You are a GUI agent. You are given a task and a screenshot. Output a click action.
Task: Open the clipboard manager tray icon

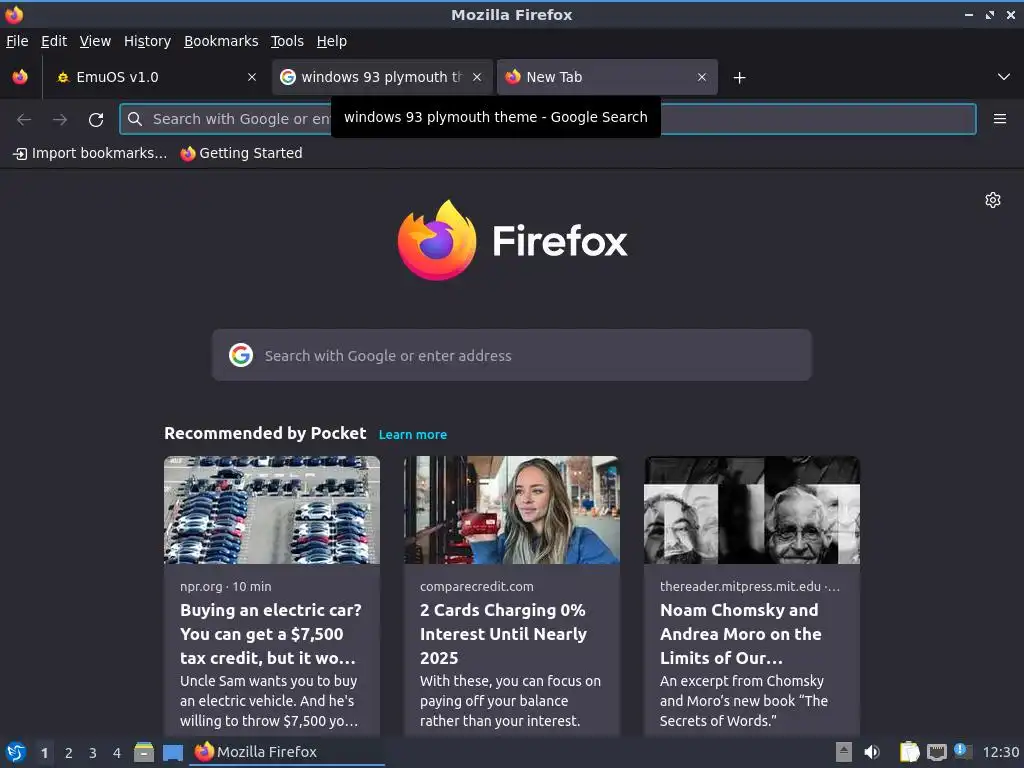909,752
